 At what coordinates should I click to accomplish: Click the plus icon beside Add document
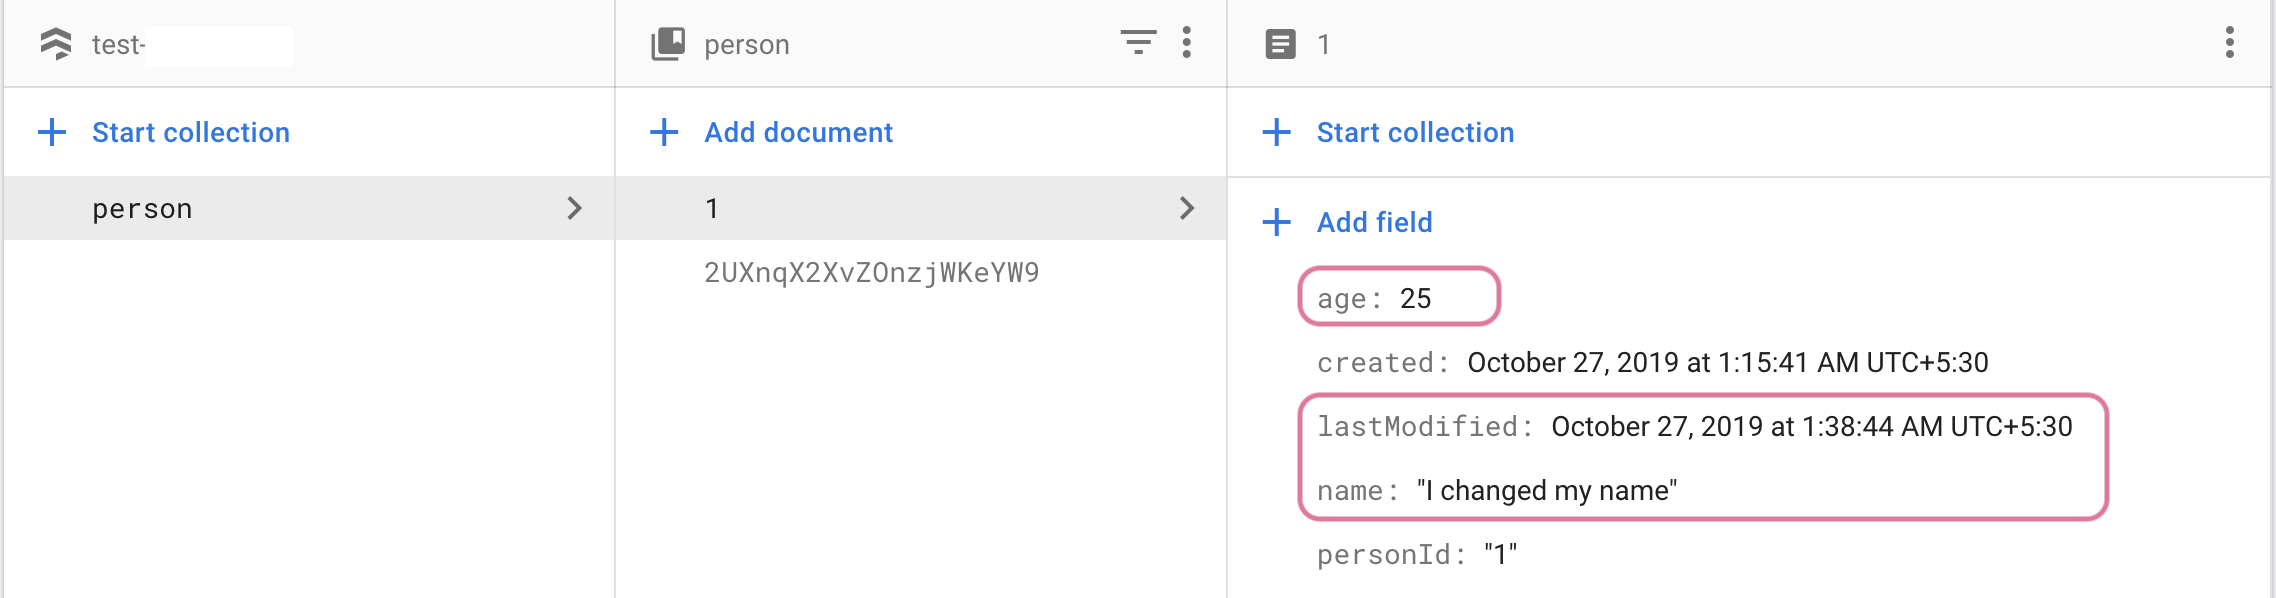pos(664,132)
